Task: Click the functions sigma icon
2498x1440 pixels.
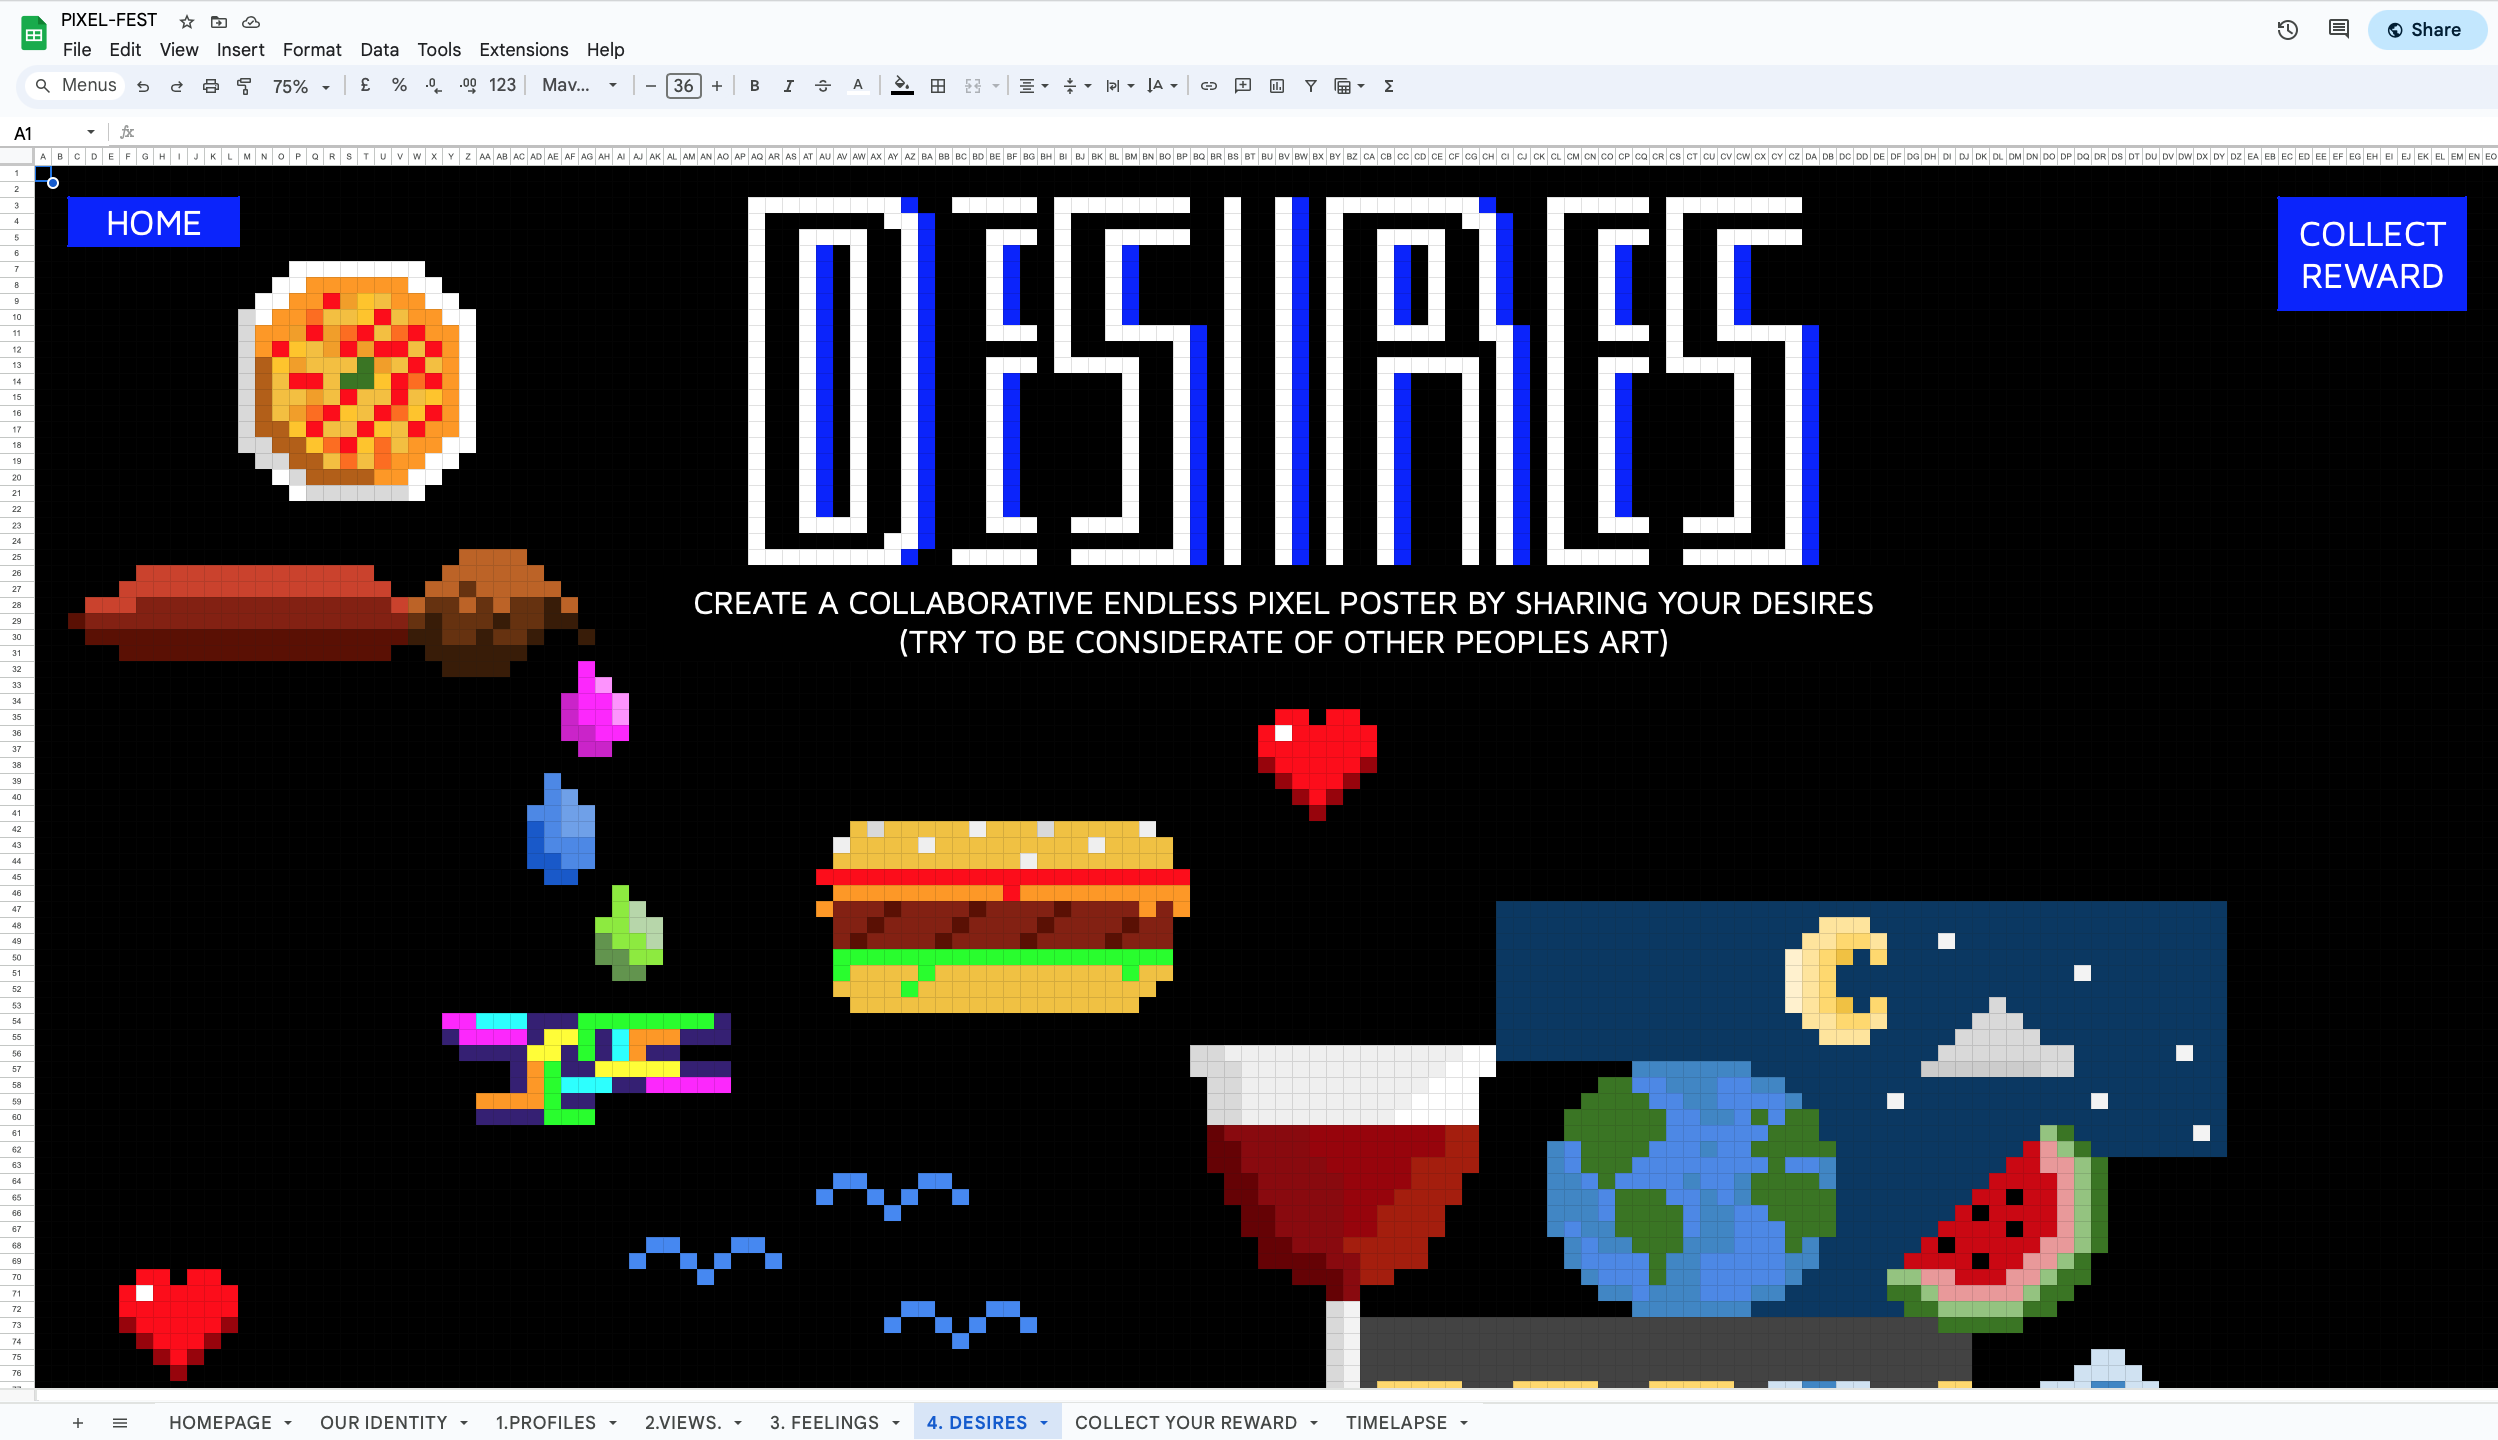Action: pyautogui.click(x=1389, y=86)
